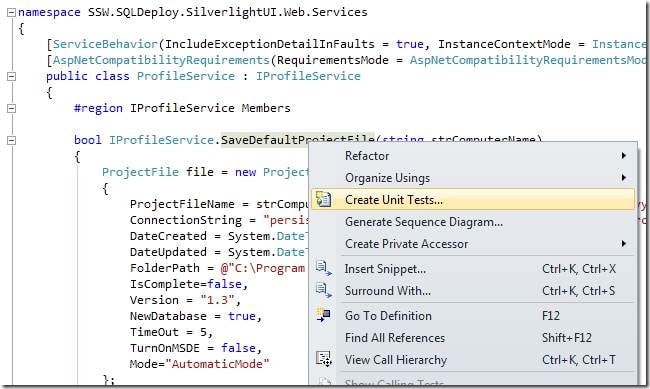Click the RequirementsMode parameter

pyautogui.click(x=333, y=60)
